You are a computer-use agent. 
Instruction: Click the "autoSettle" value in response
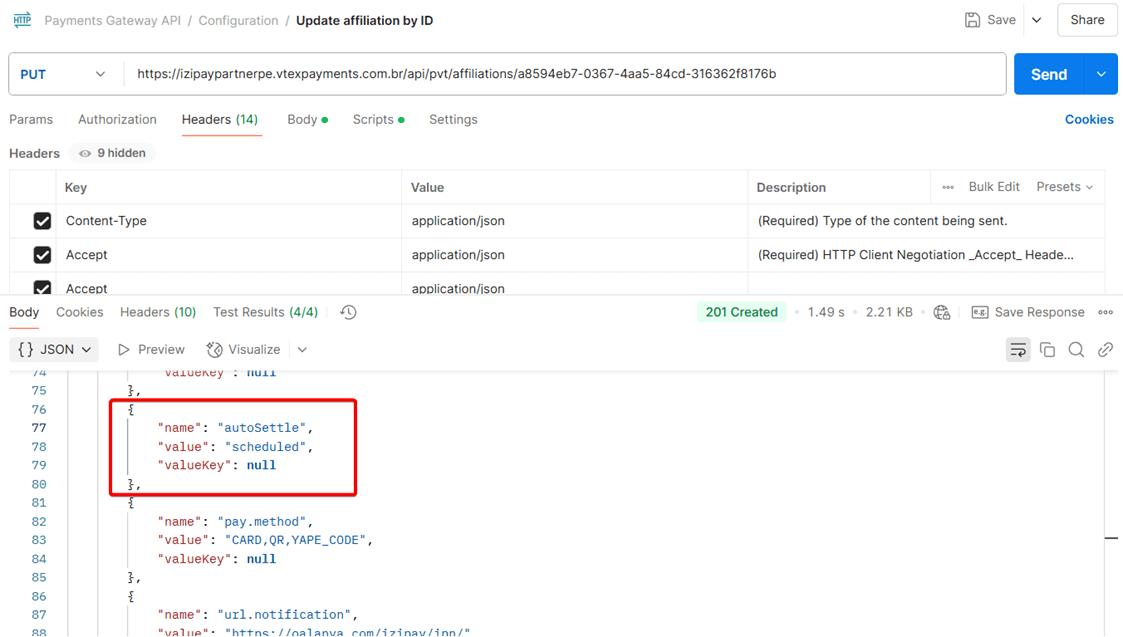coord(262,428)
